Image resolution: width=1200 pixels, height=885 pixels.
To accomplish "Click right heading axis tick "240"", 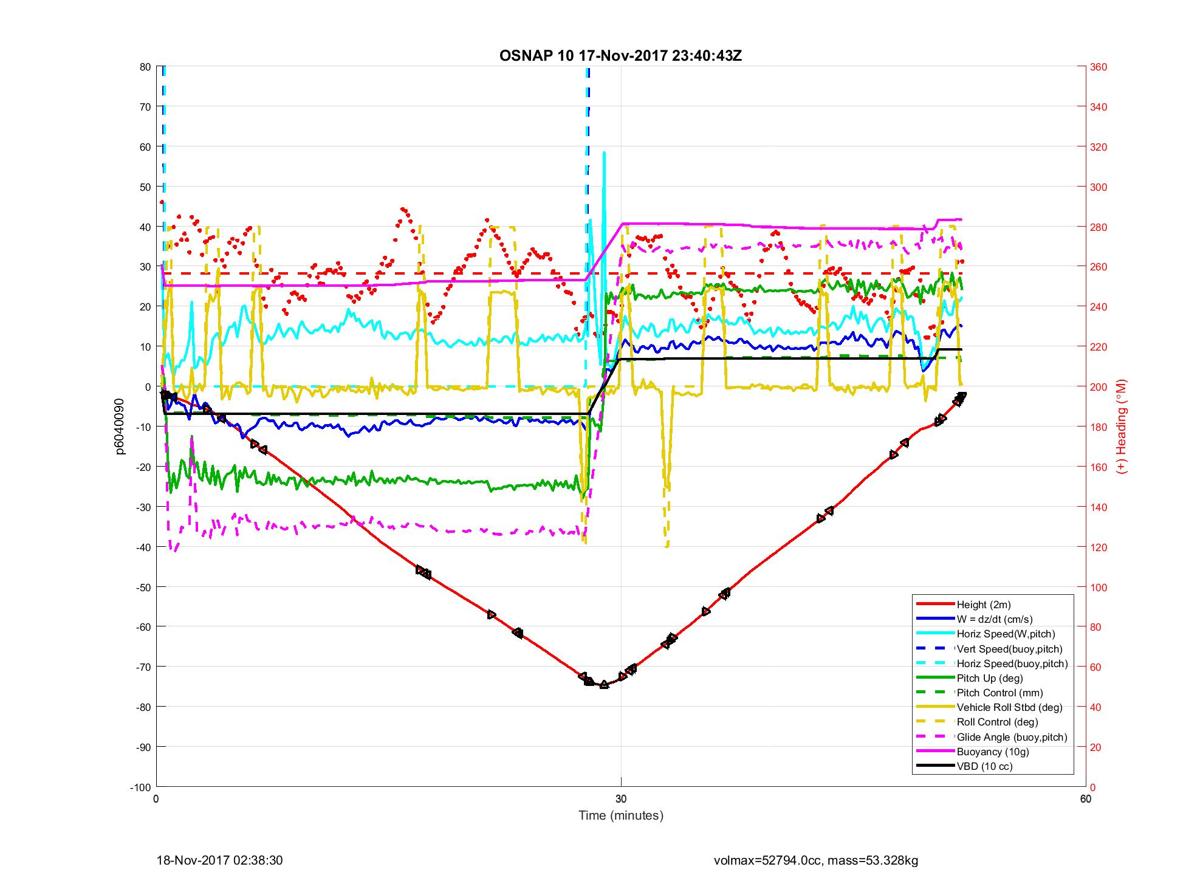I will 1099,307.
